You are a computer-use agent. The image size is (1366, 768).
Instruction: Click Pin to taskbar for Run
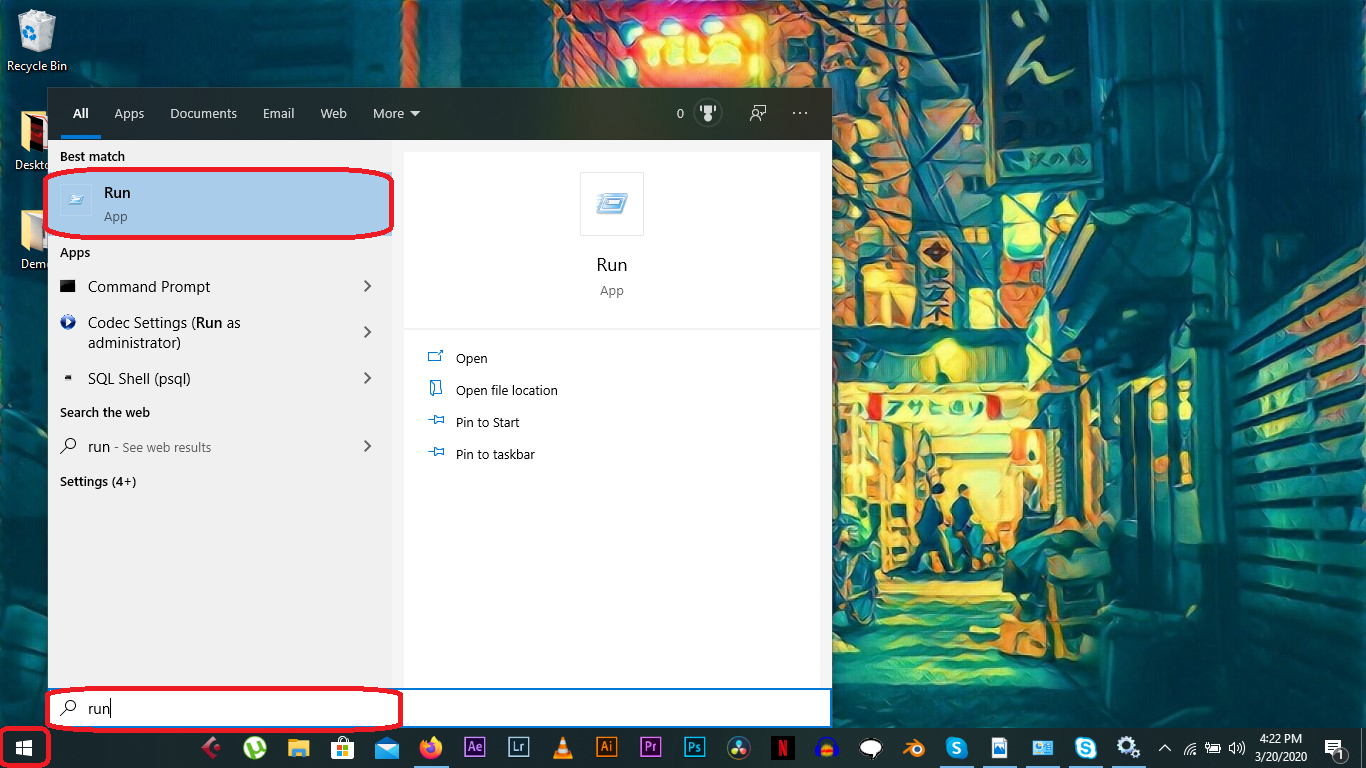point(495,454)
